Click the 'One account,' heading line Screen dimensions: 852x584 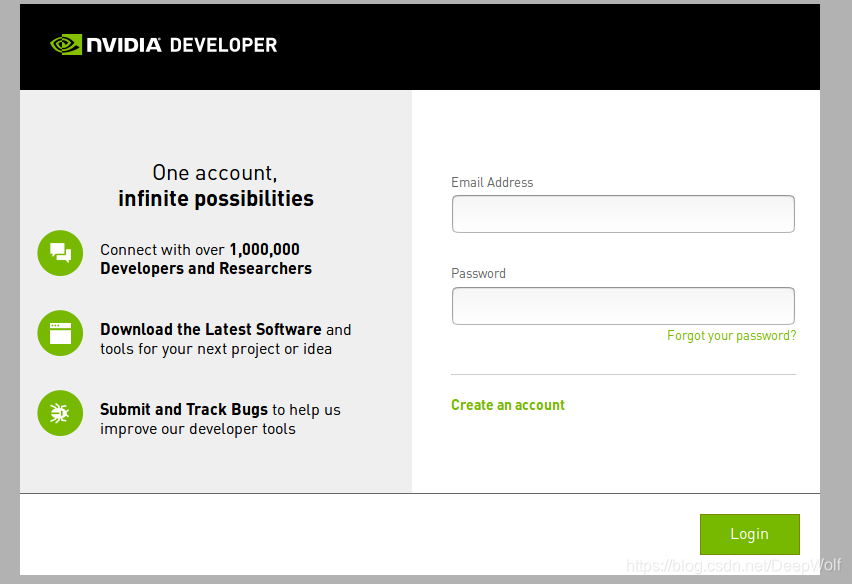point(215,173)
